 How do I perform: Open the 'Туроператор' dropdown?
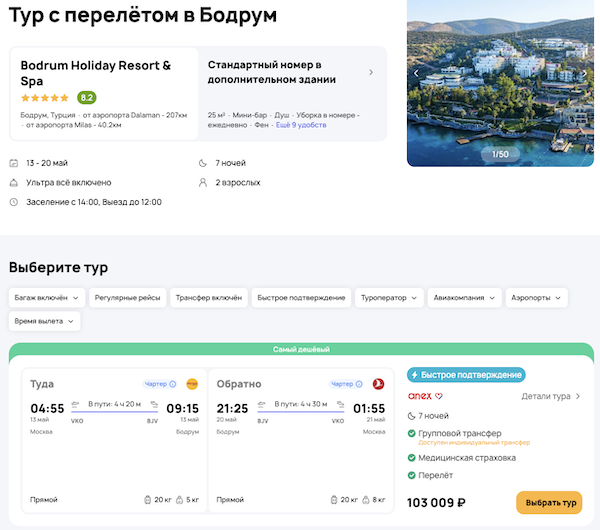pos(390,297)
